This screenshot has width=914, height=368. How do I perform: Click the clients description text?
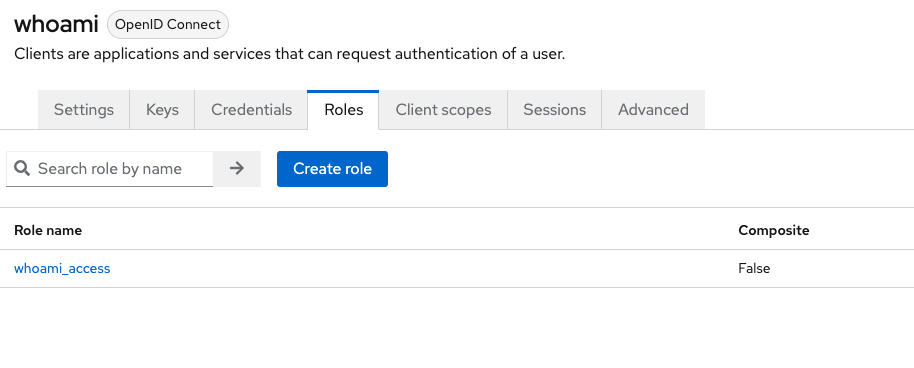tap(290, 54)
